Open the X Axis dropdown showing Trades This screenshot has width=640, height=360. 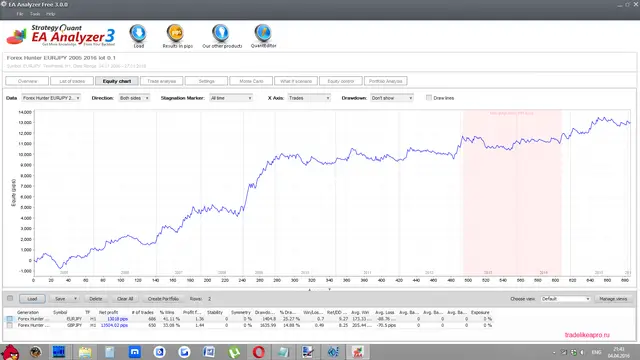(x=309, y=98)
